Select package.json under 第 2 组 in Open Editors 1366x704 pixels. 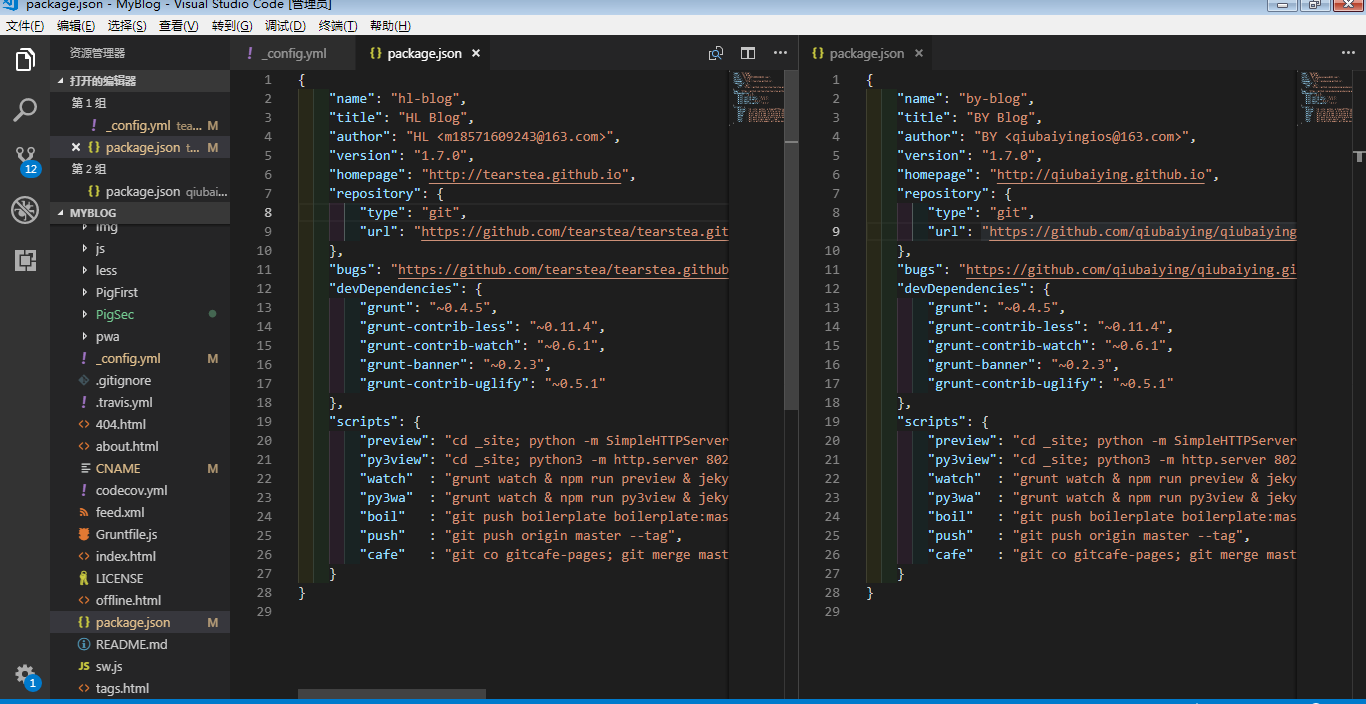140,191
